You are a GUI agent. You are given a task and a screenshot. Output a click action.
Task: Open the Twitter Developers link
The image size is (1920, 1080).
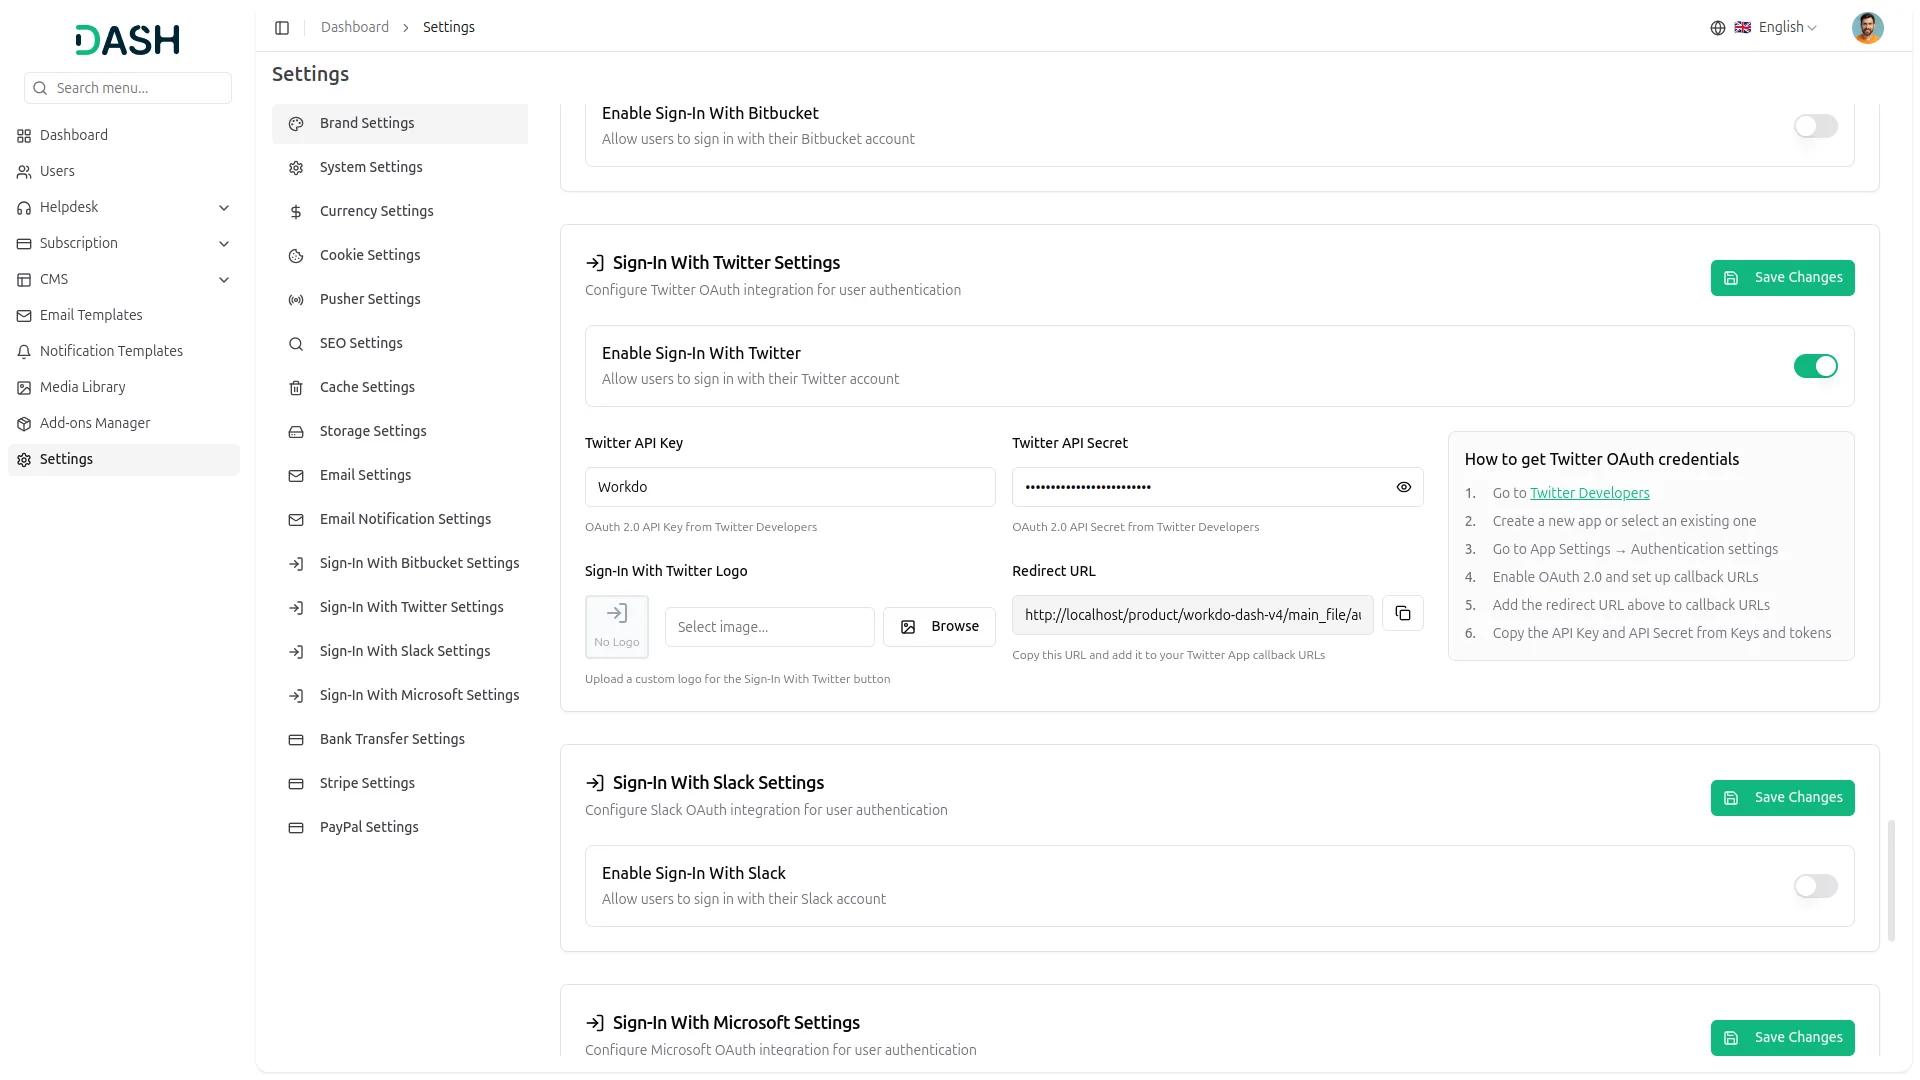coord(1589,493)
